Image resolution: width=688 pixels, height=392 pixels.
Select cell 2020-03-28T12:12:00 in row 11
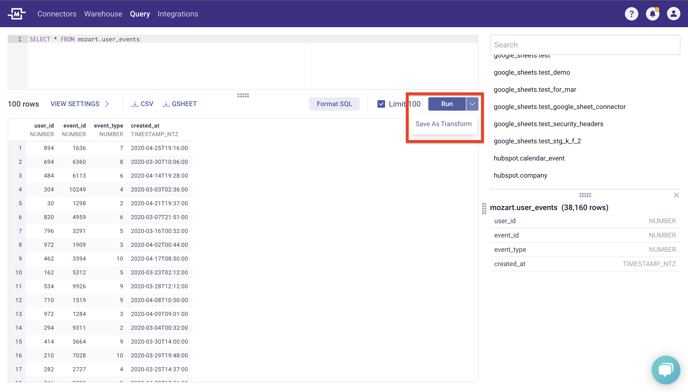(159, 286)
